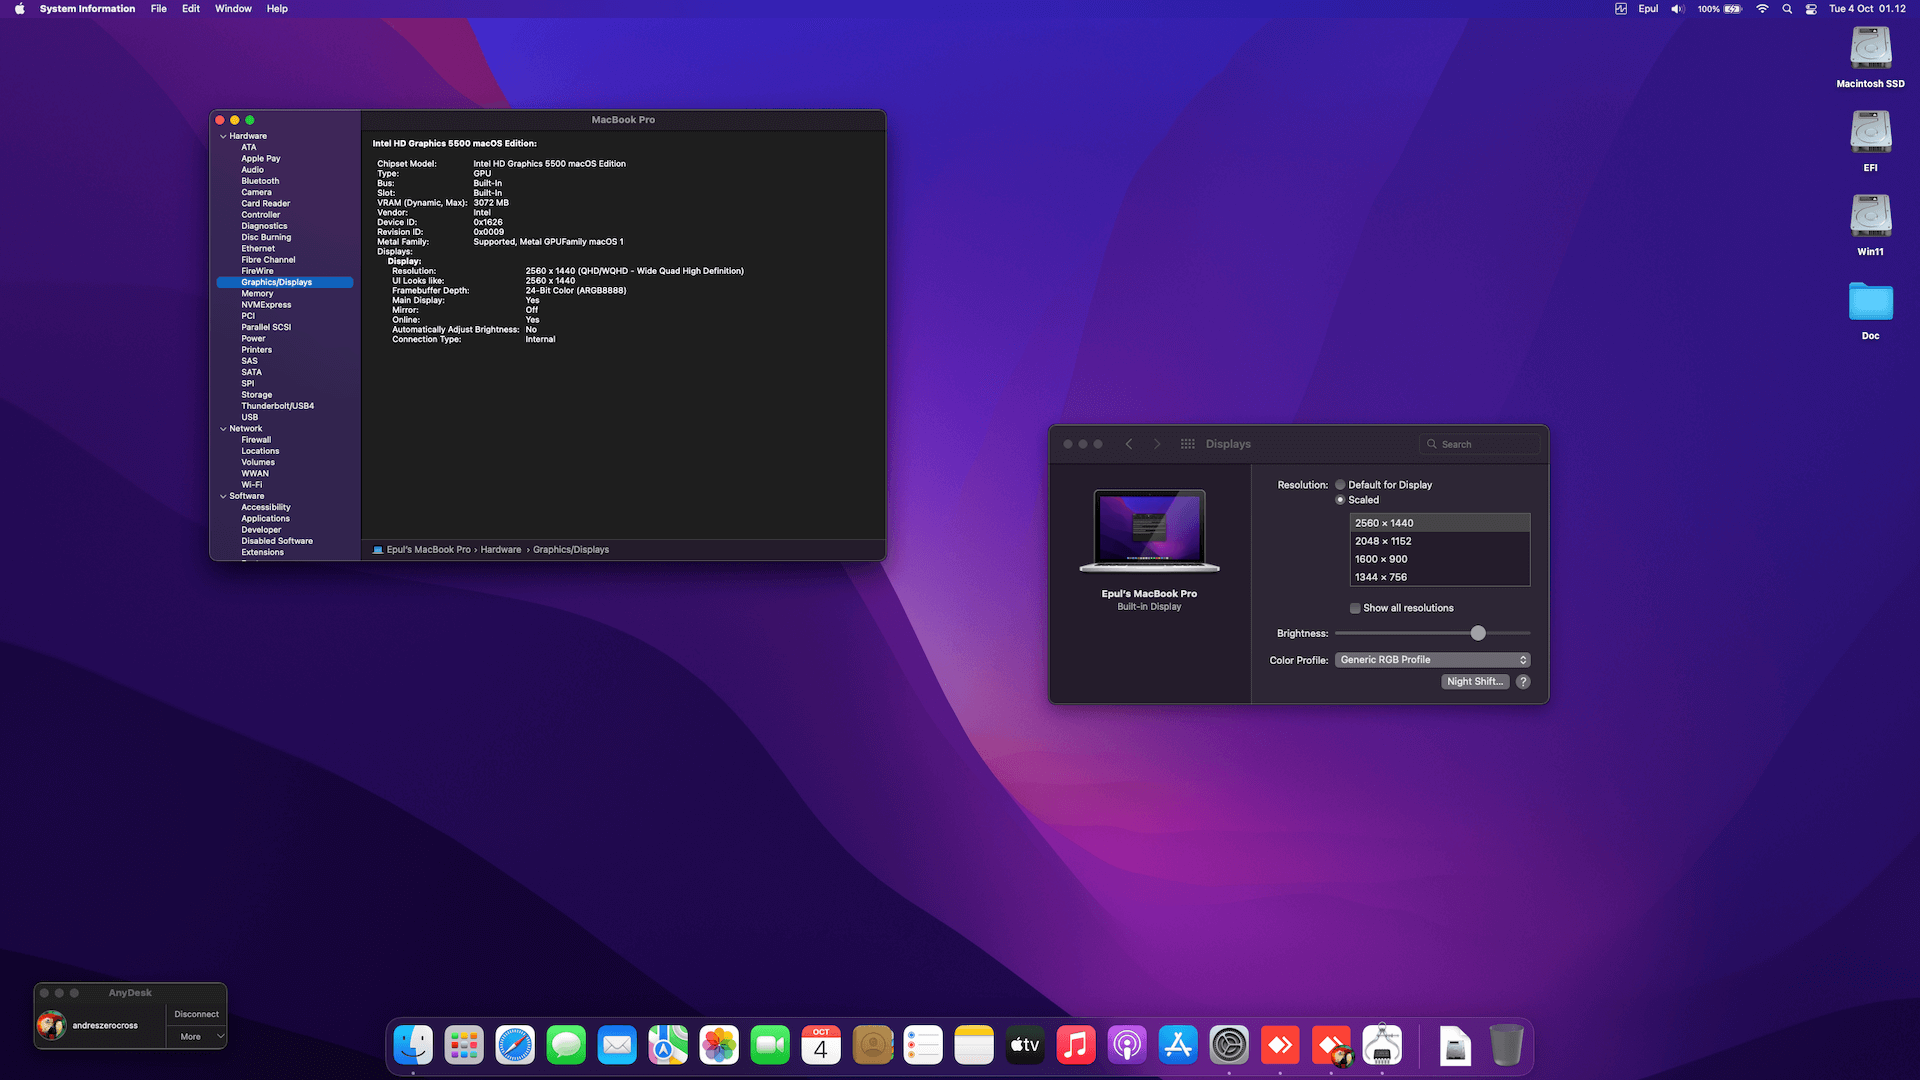1920x1080 pixels.
Task: Open the Apple TV app in the Dock
Action: pyautogui.click(x=1025, y=1045)
